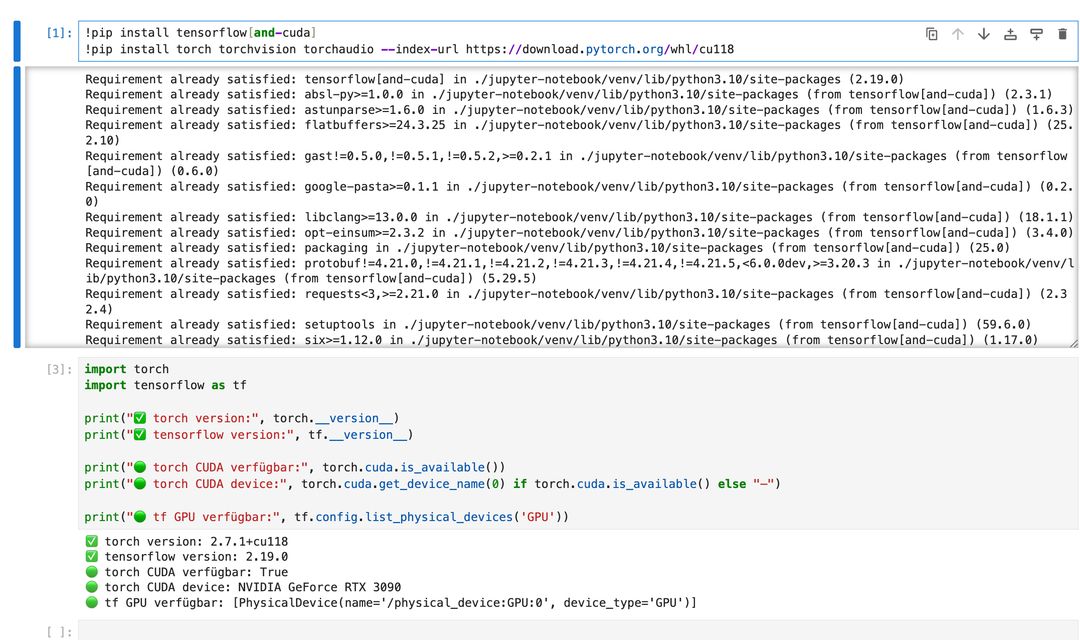Viewport: 1080px width, 640px height.
Task: Click the 'import torch' code line
Action: [x=127, y=369]
